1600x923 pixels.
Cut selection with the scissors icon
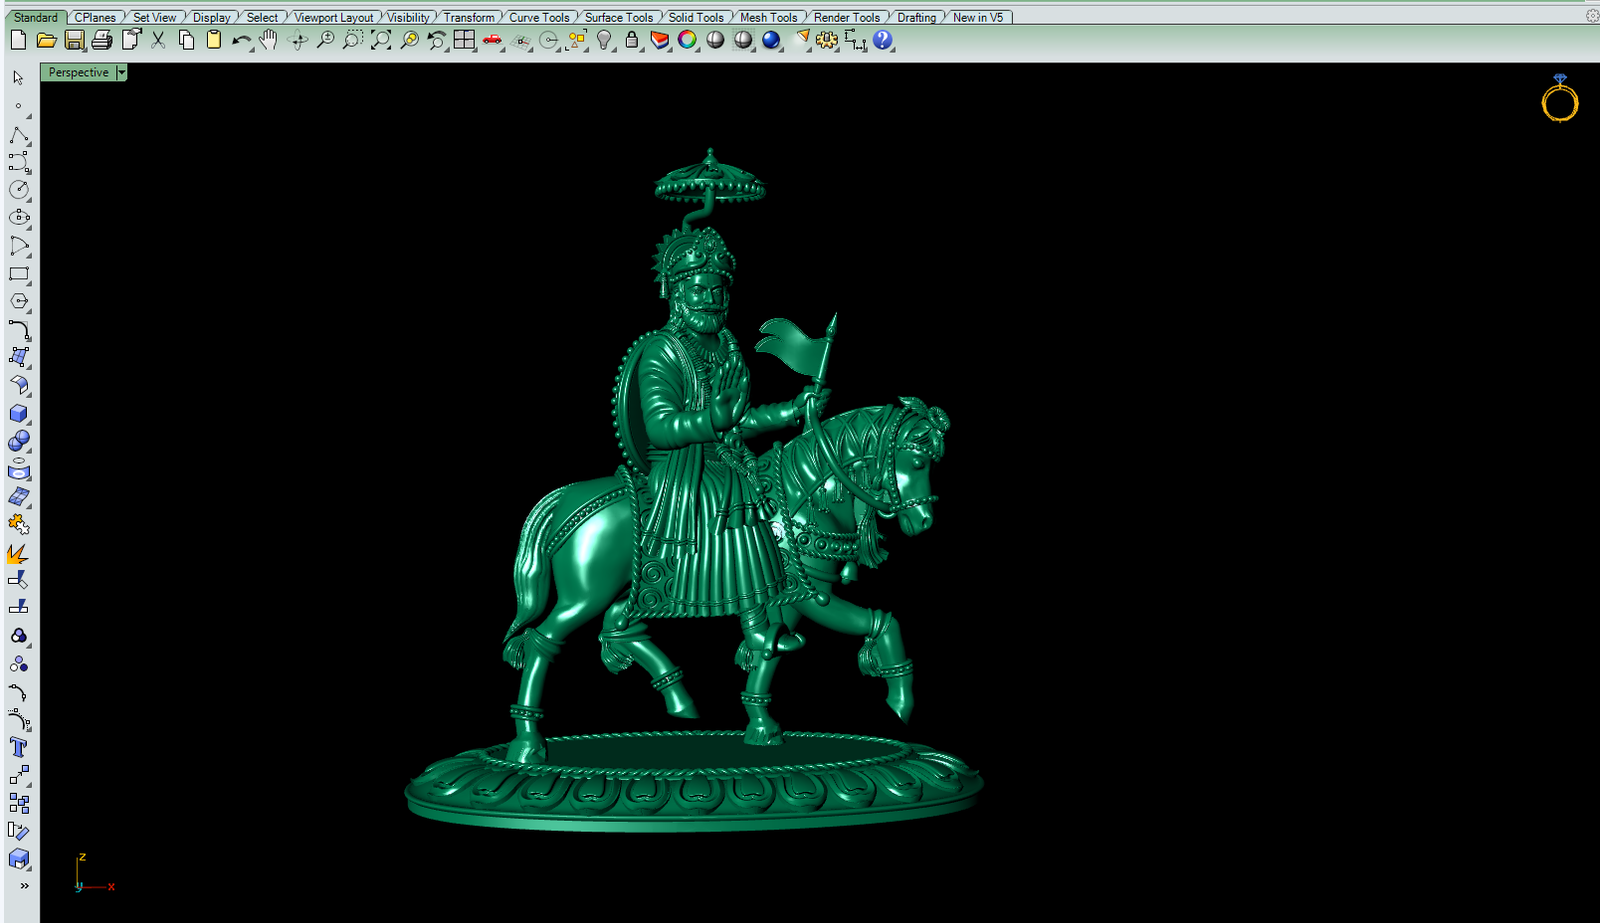[x=158, y=40]
